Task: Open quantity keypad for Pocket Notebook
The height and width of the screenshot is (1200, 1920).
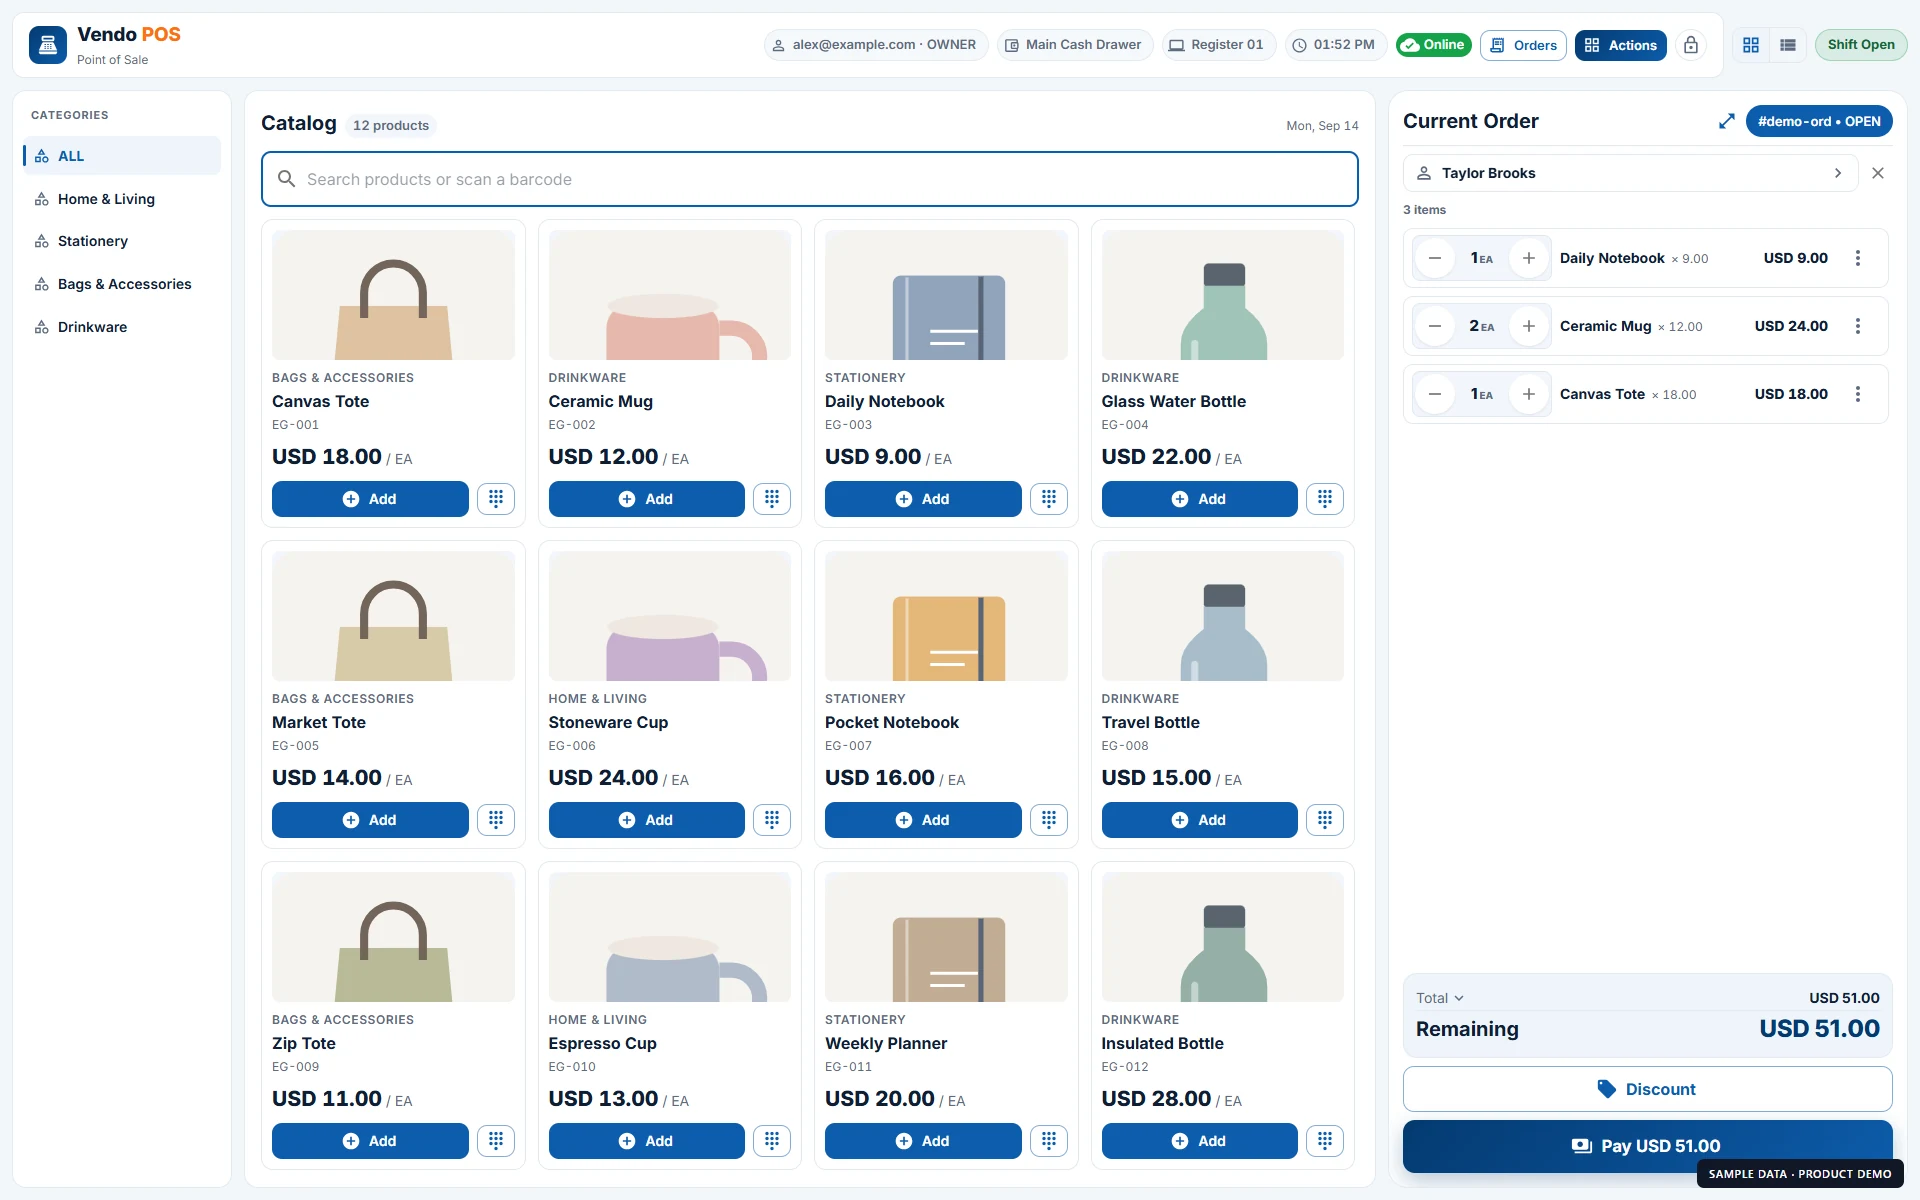Action: coord(1048,820)
